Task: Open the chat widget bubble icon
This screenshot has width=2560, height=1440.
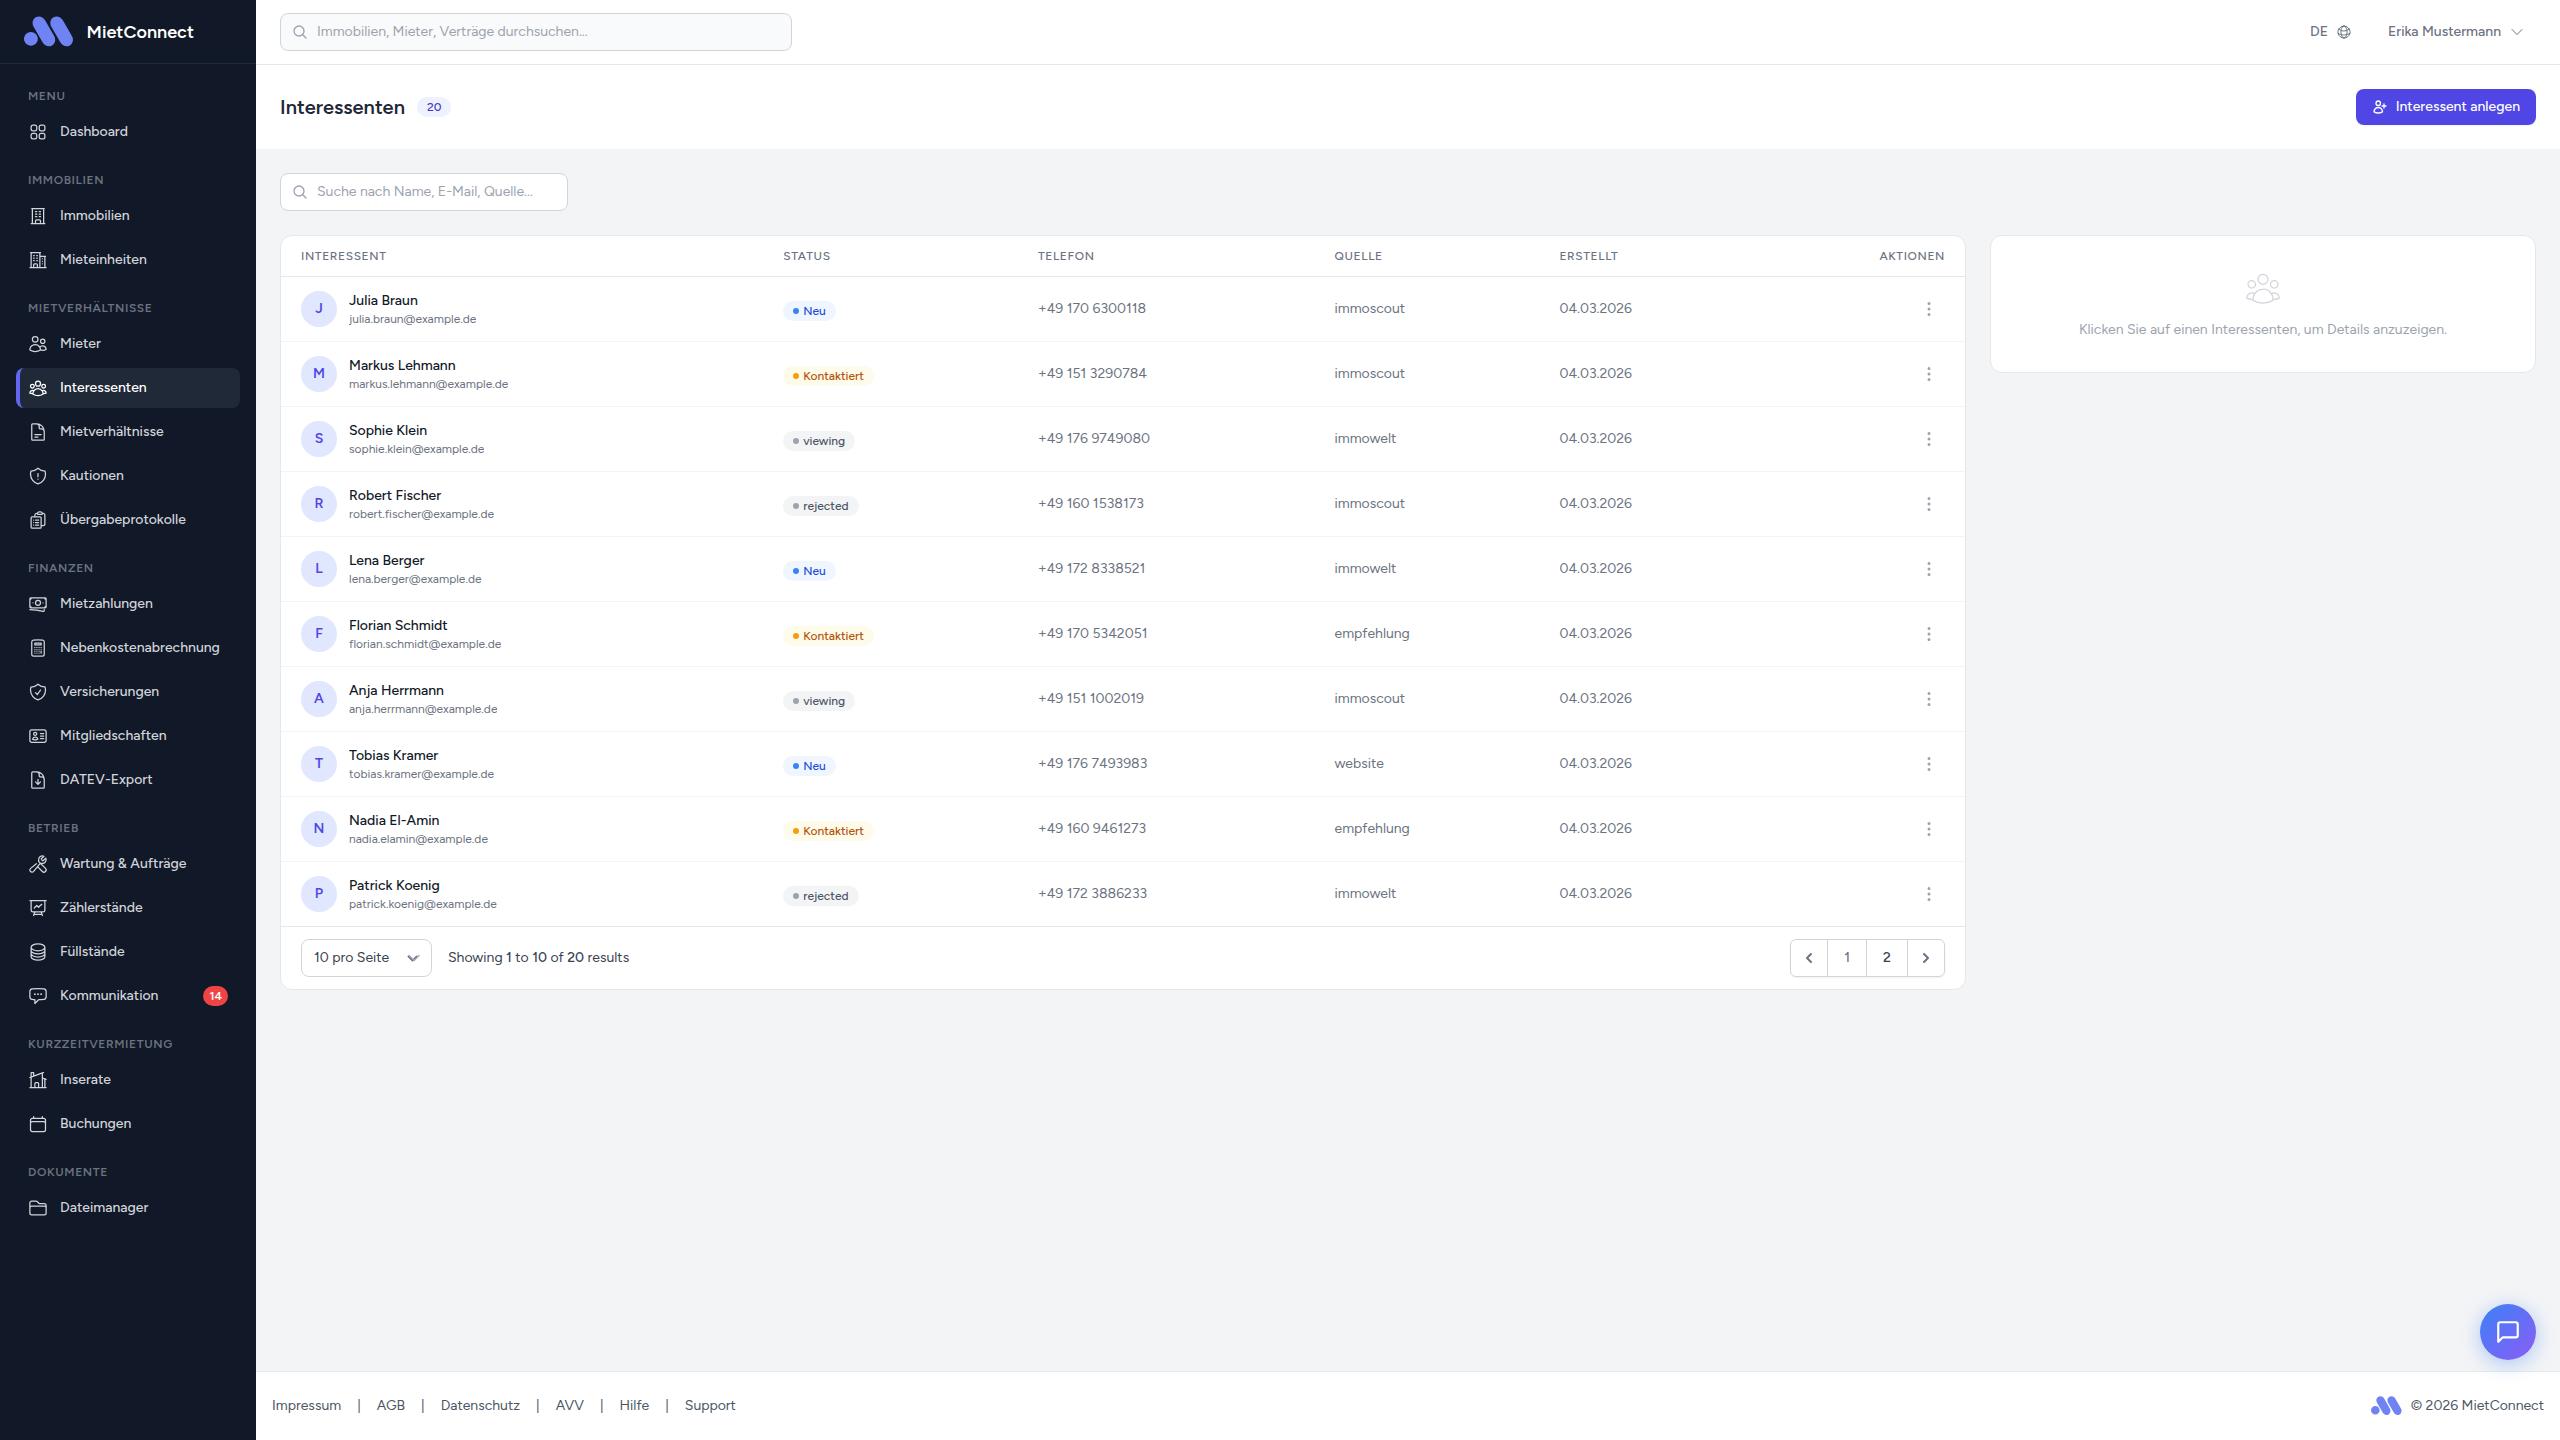Action: tap(2507, 1331)
